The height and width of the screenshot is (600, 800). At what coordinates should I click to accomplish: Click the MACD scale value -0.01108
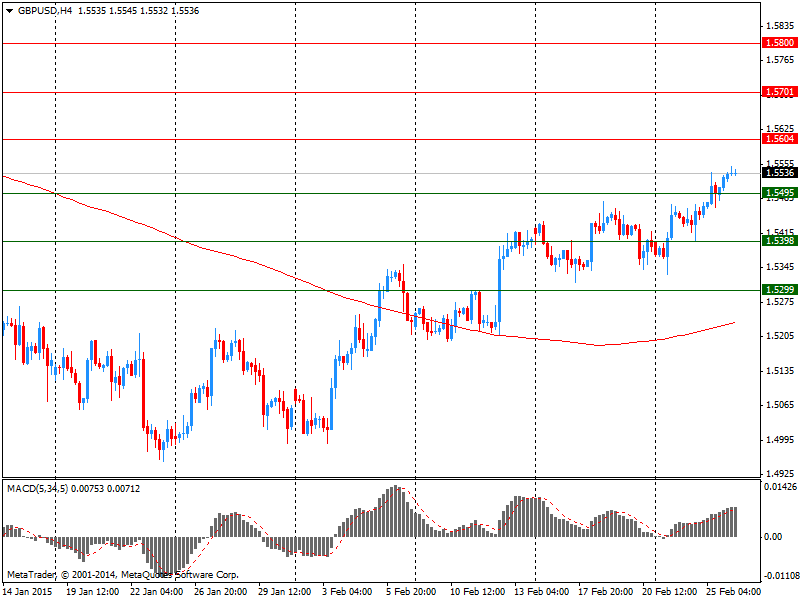click(x=781, y=576)
